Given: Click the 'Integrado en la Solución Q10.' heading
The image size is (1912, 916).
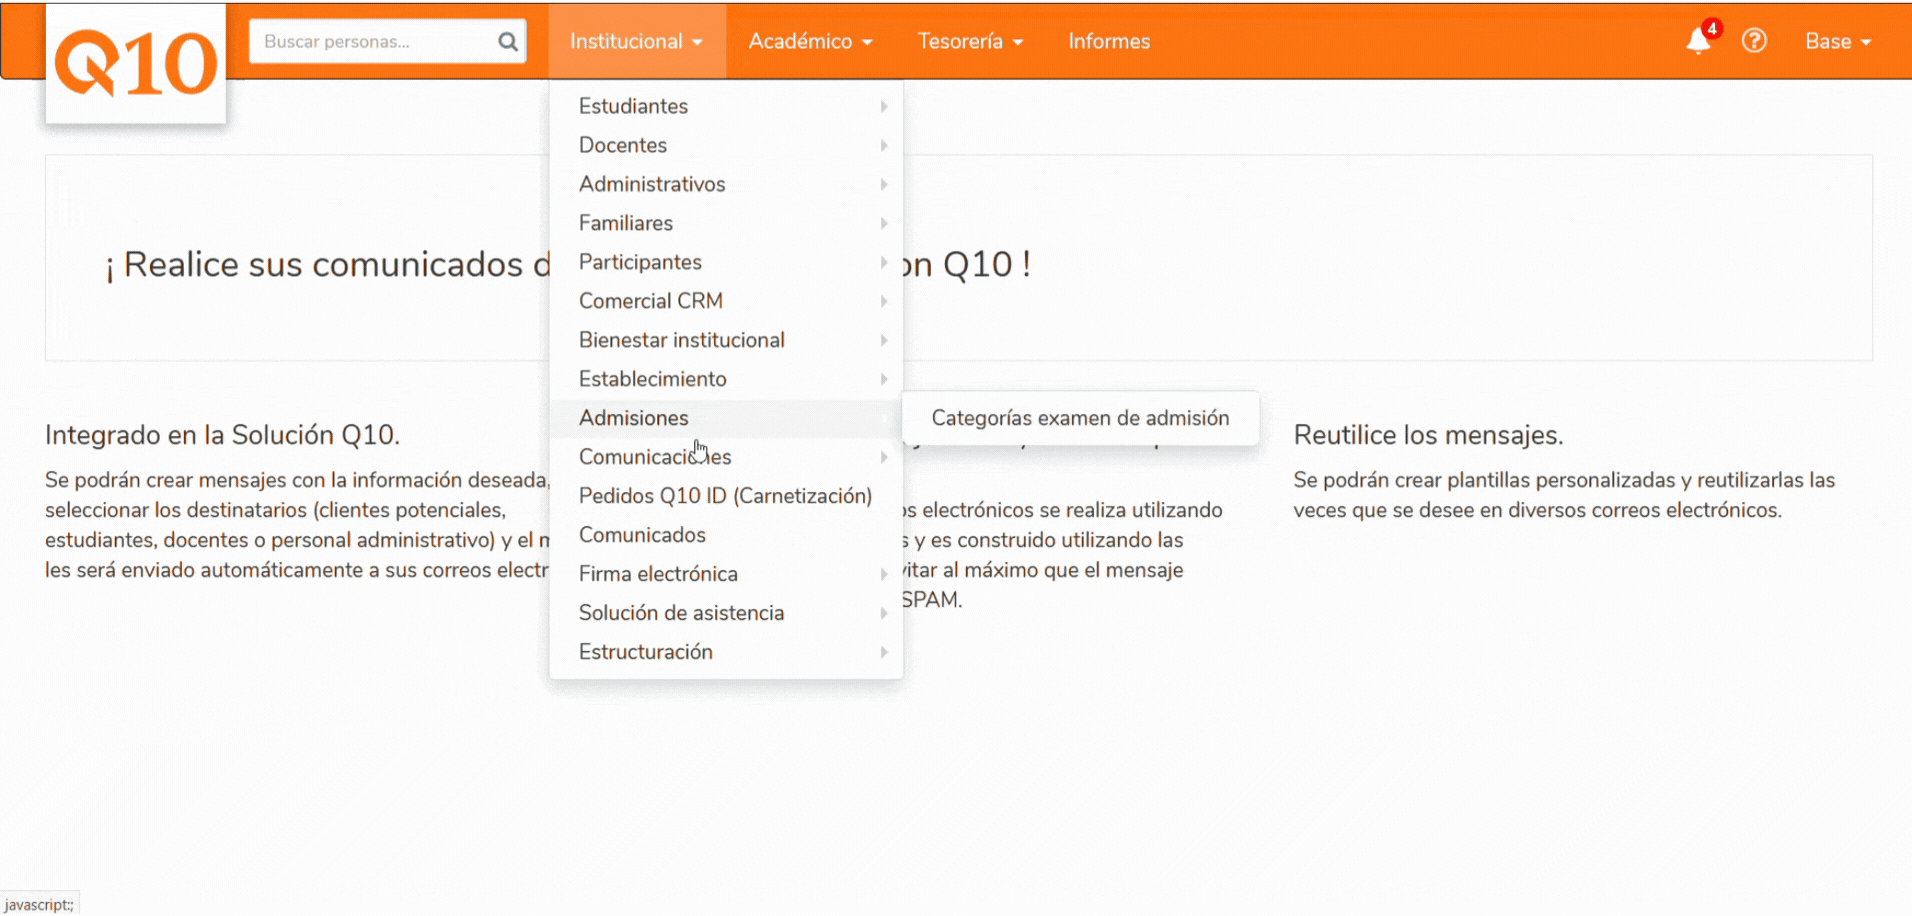Looking at the screenshot, I should tap(222, 435).
